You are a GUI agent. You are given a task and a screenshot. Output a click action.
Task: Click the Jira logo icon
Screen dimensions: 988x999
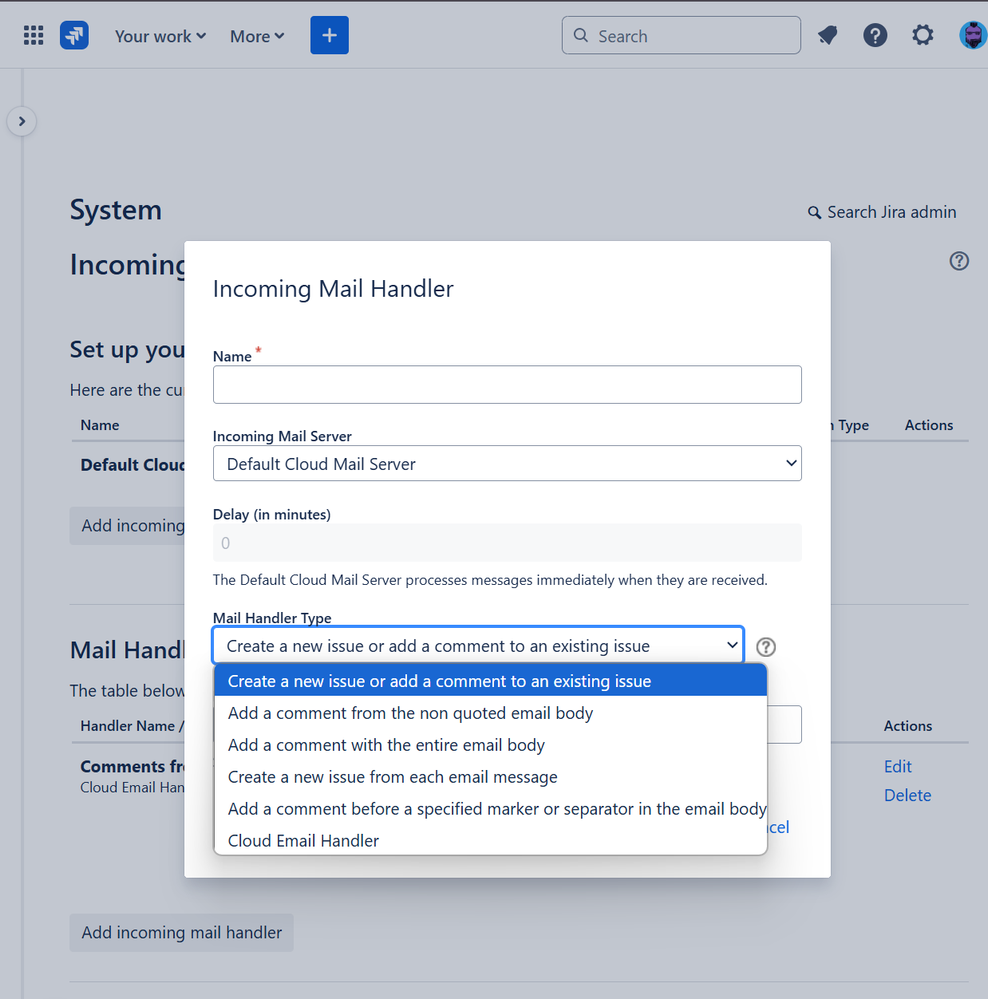(x=74, y=36)
